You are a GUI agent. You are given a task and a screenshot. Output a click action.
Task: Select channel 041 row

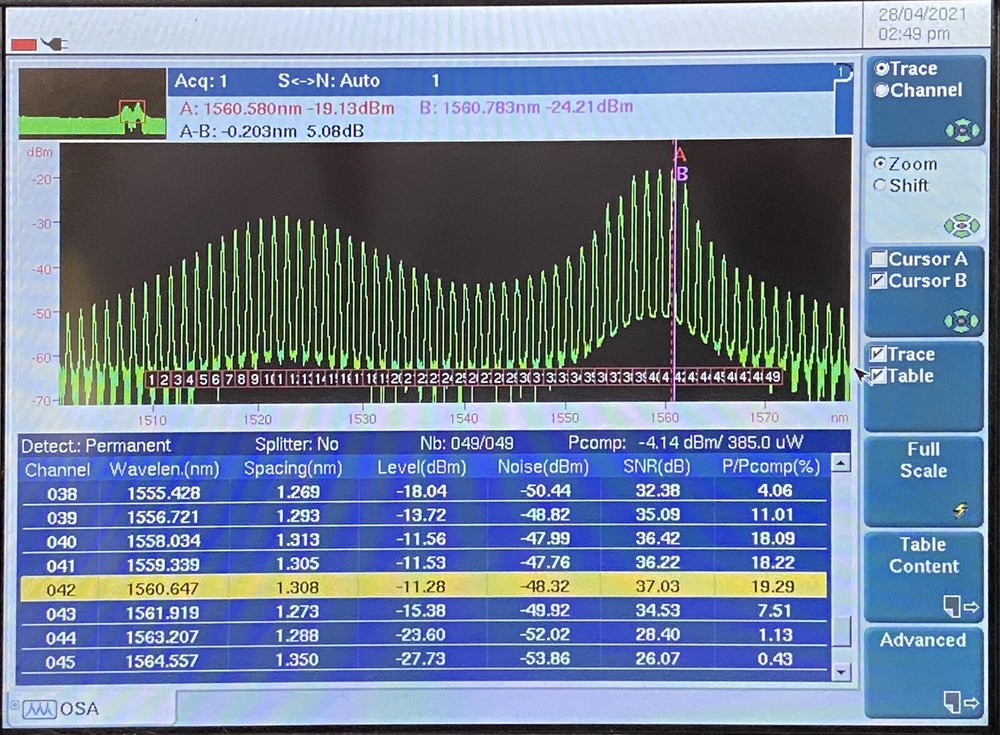424,564
